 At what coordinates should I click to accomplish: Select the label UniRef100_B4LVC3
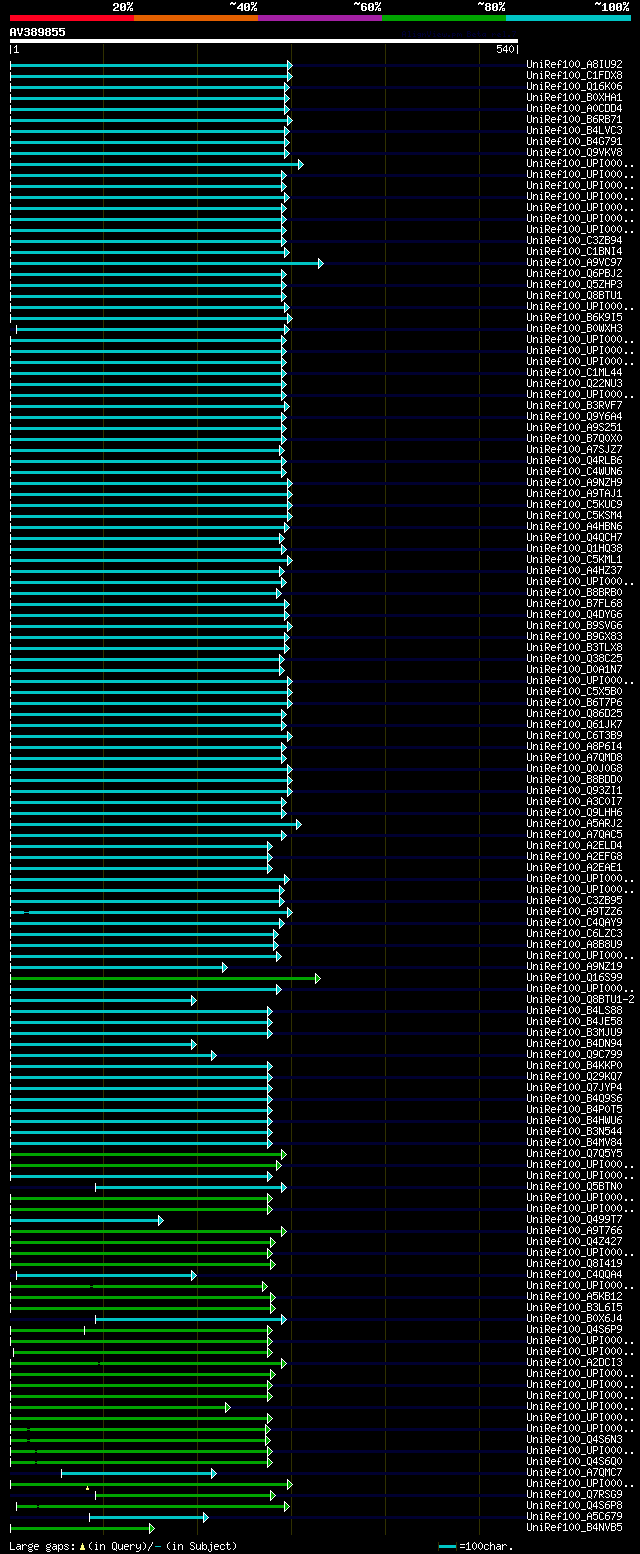(x=574, y=130)
